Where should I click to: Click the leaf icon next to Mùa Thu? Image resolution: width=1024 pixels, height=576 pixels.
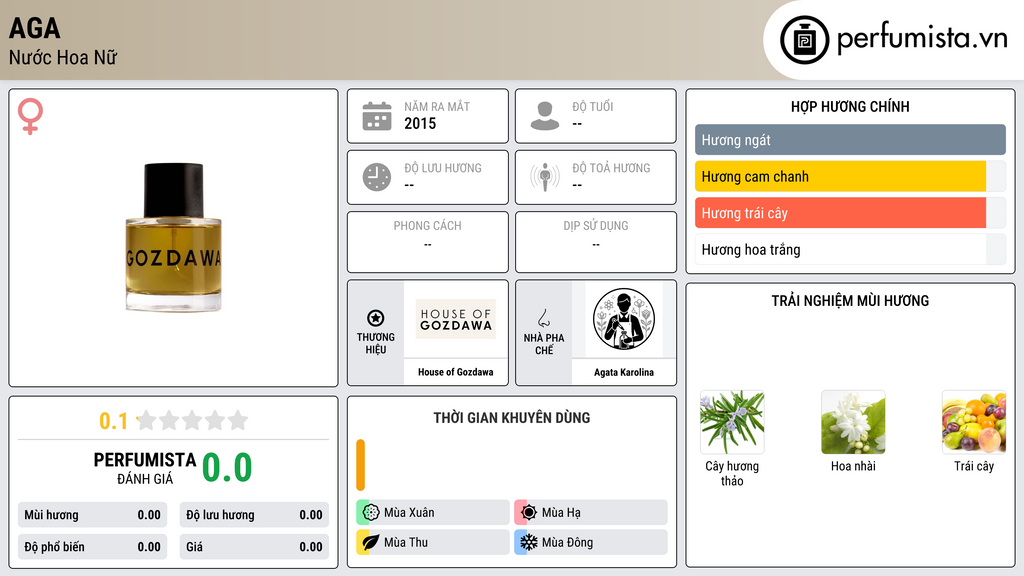[371, 542]
